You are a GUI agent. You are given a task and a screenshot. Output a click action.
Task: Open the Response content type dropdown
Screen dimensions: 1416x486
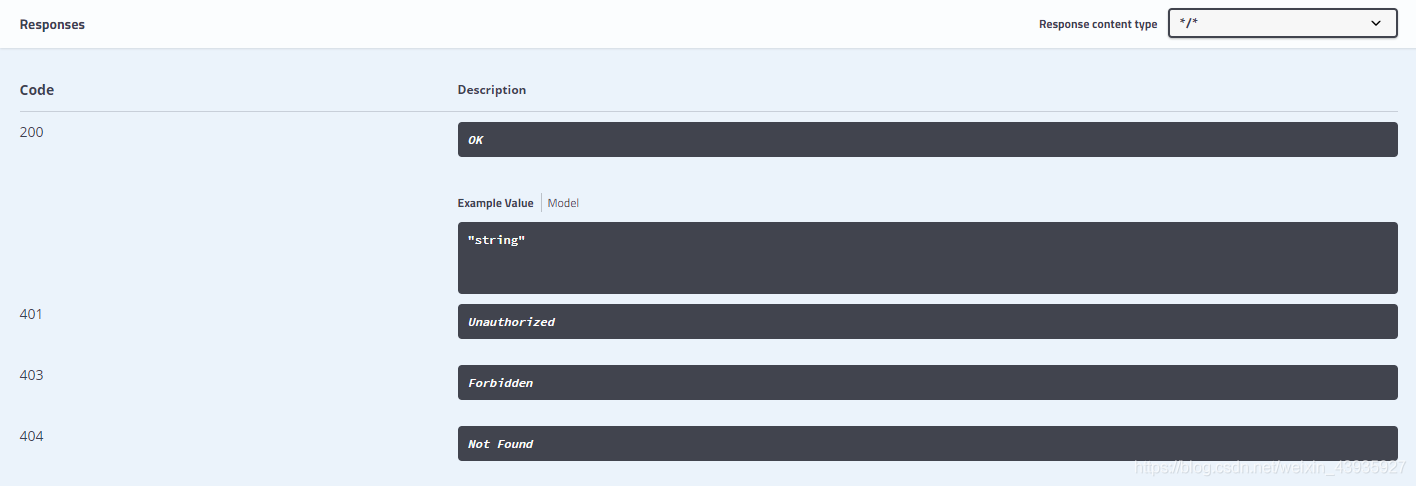[x=1282, y=24]
